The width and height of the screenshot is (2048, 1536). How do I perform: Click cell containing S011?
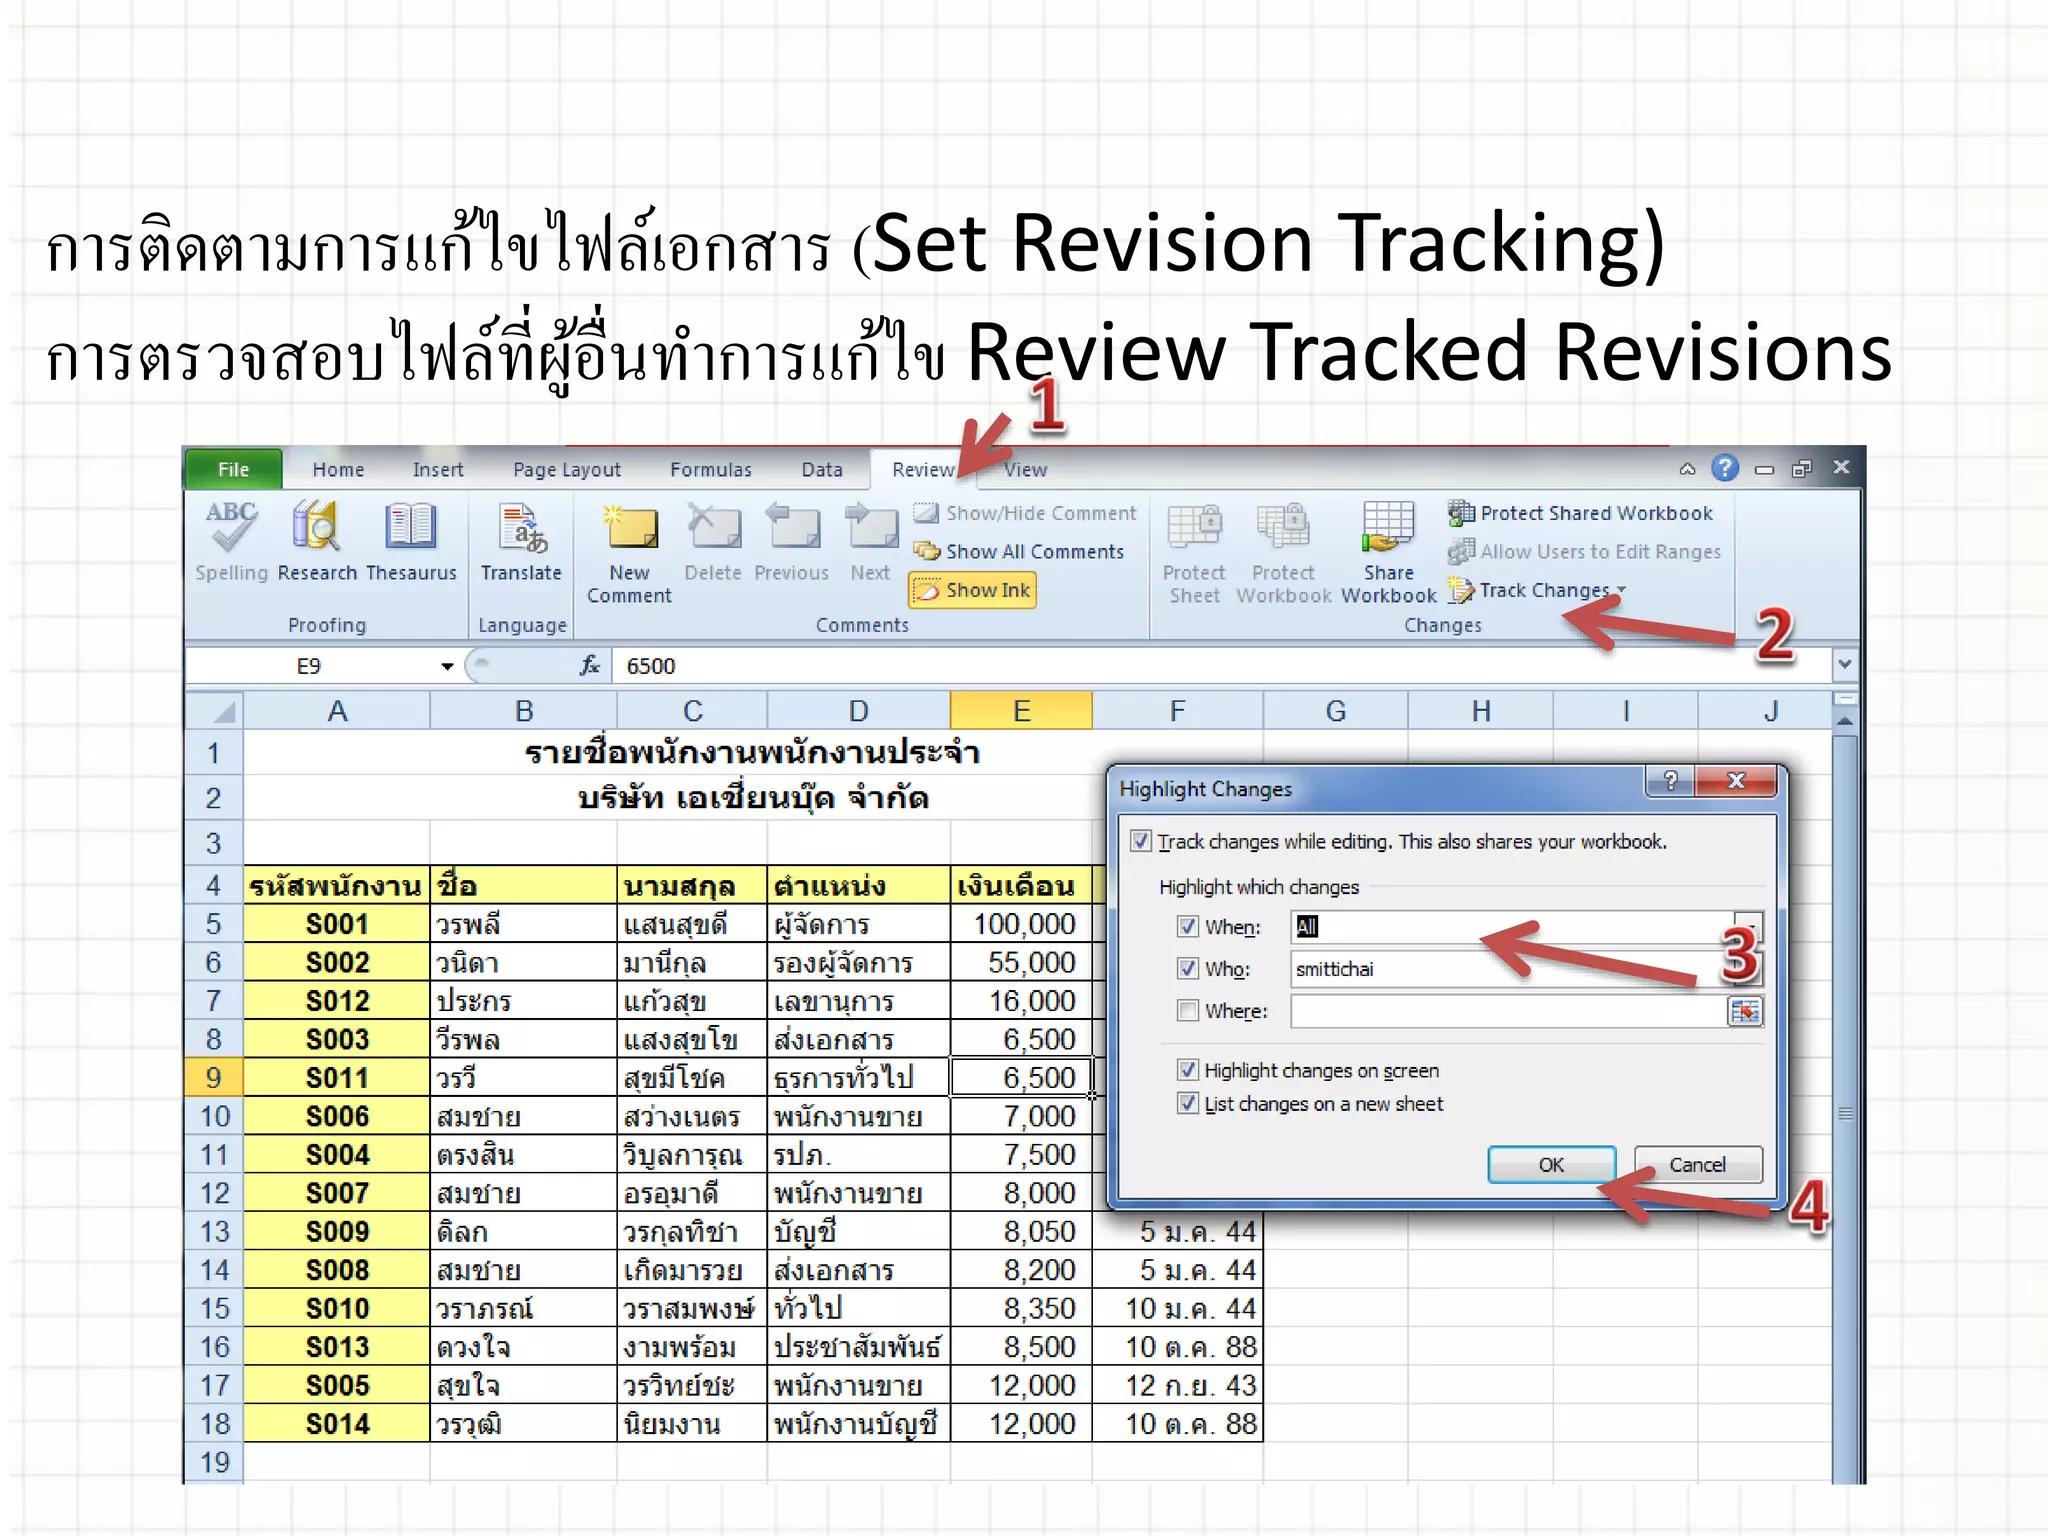click(337, 1077)
